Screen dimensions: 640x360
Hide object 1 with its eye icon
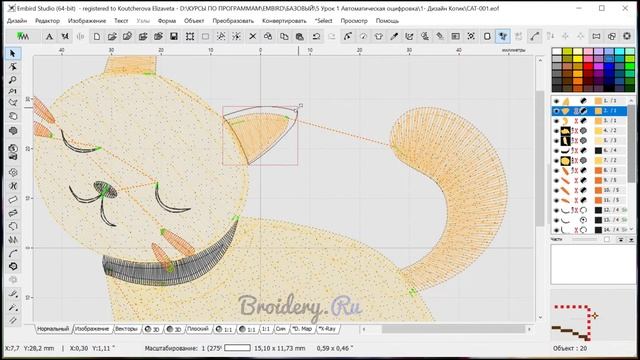[556, 101]
